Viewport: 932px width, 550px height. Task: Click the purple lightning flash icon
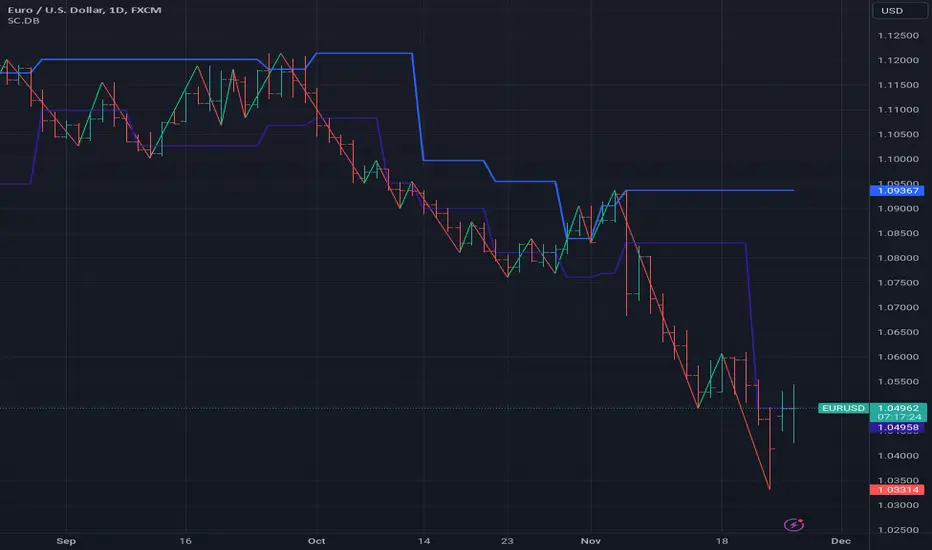coord(794,524)
